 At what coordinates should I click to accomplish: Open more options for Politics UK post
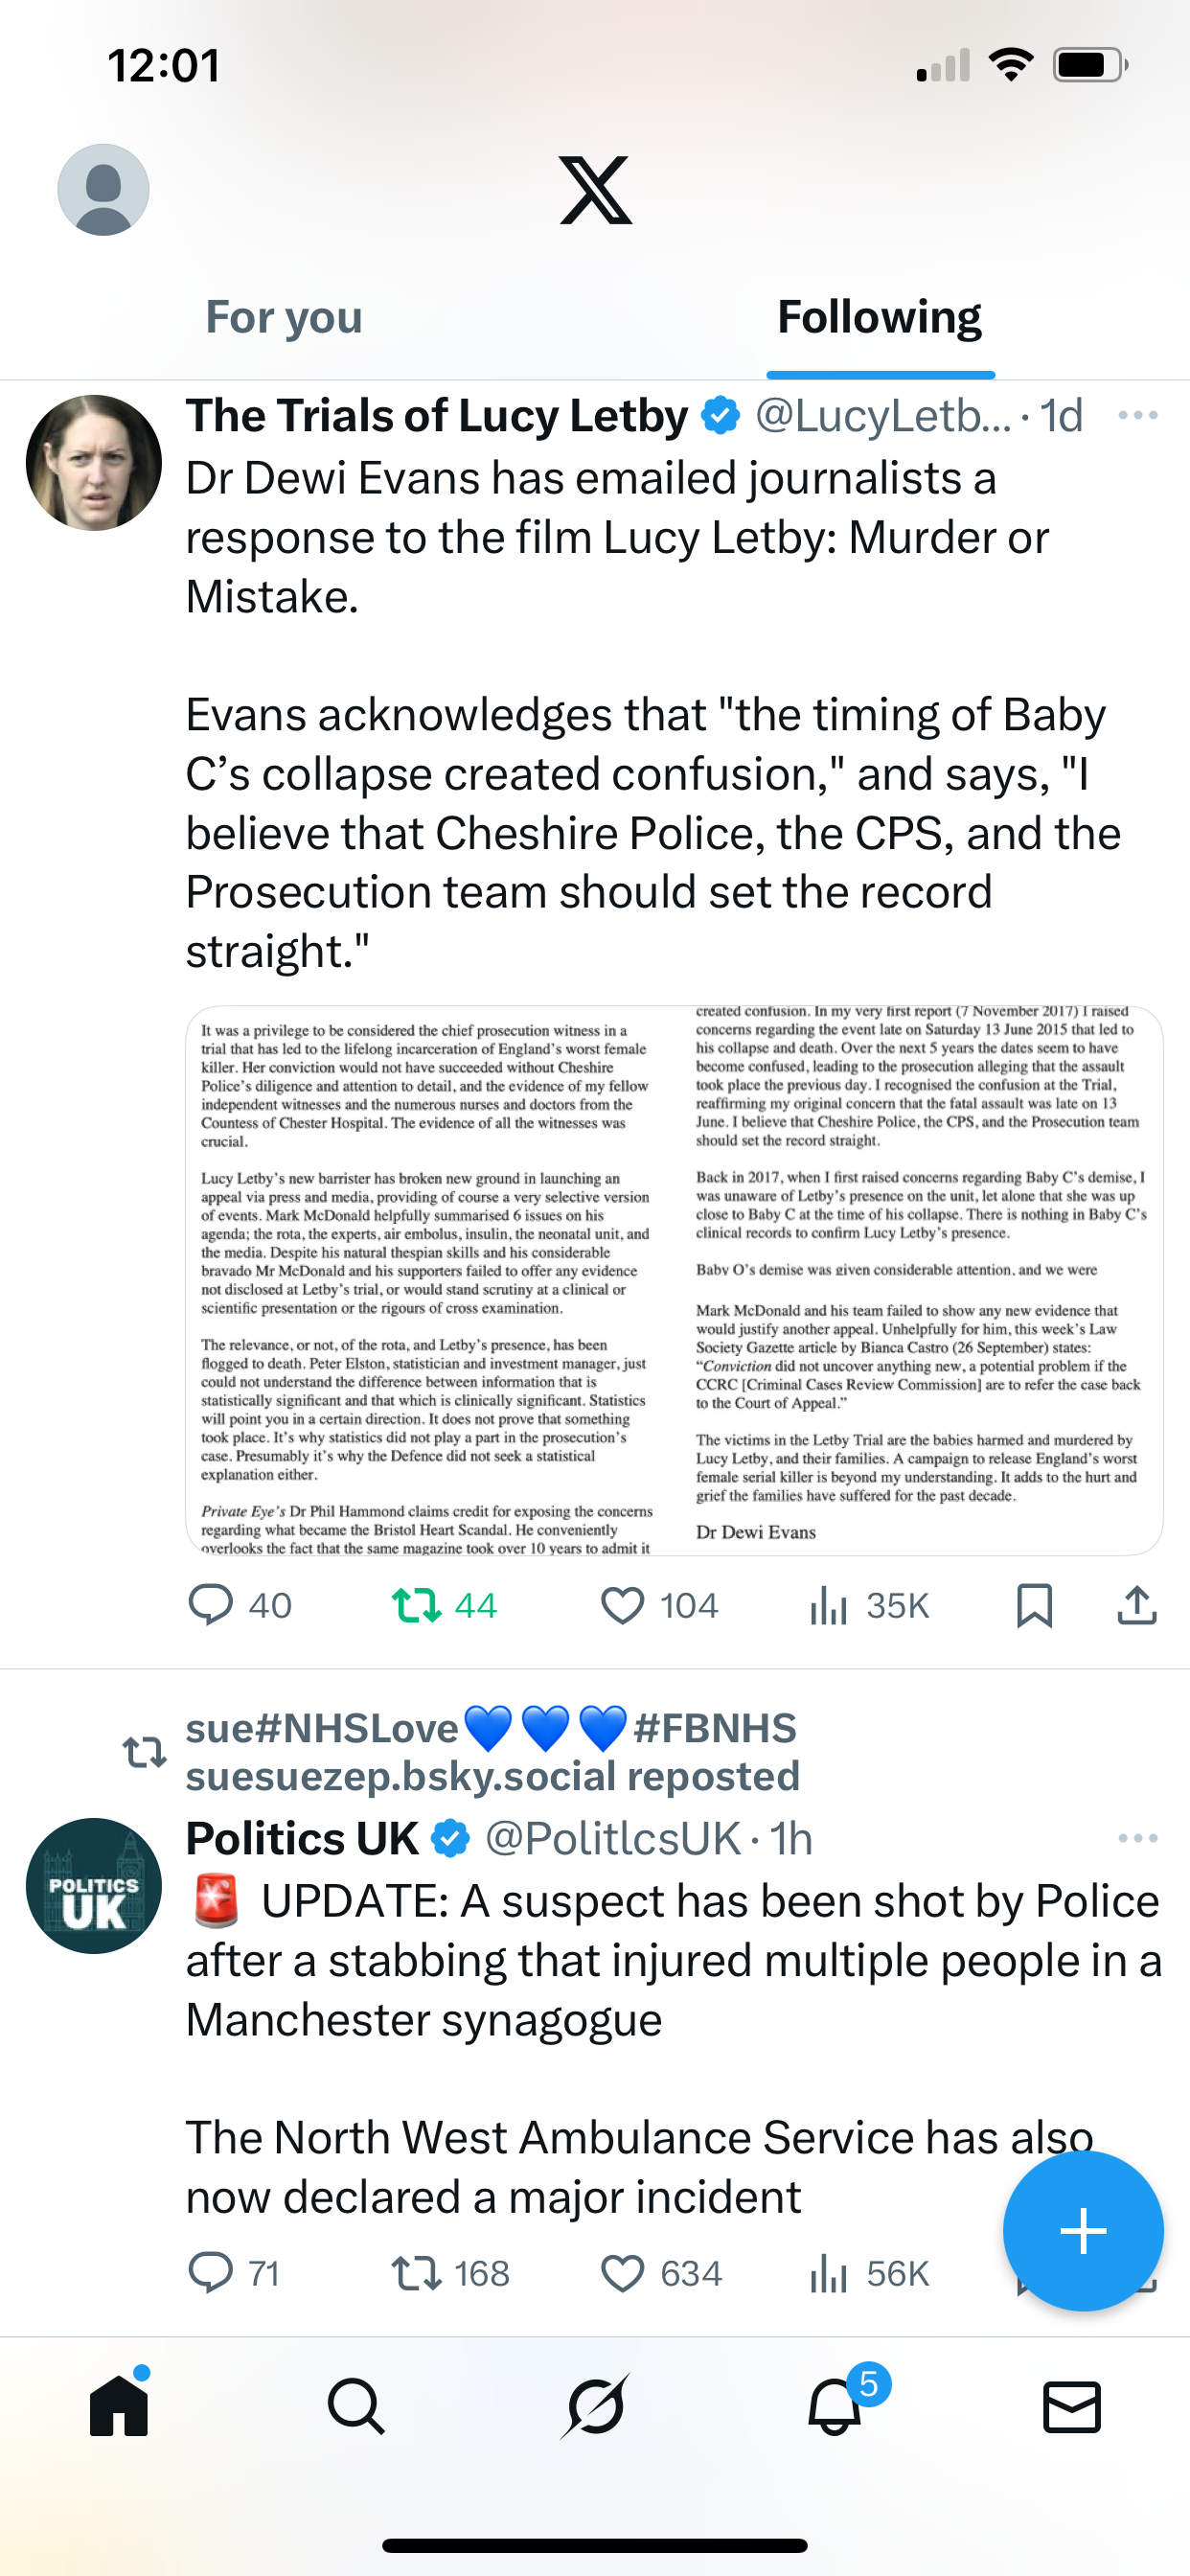coord(1137,1838)
